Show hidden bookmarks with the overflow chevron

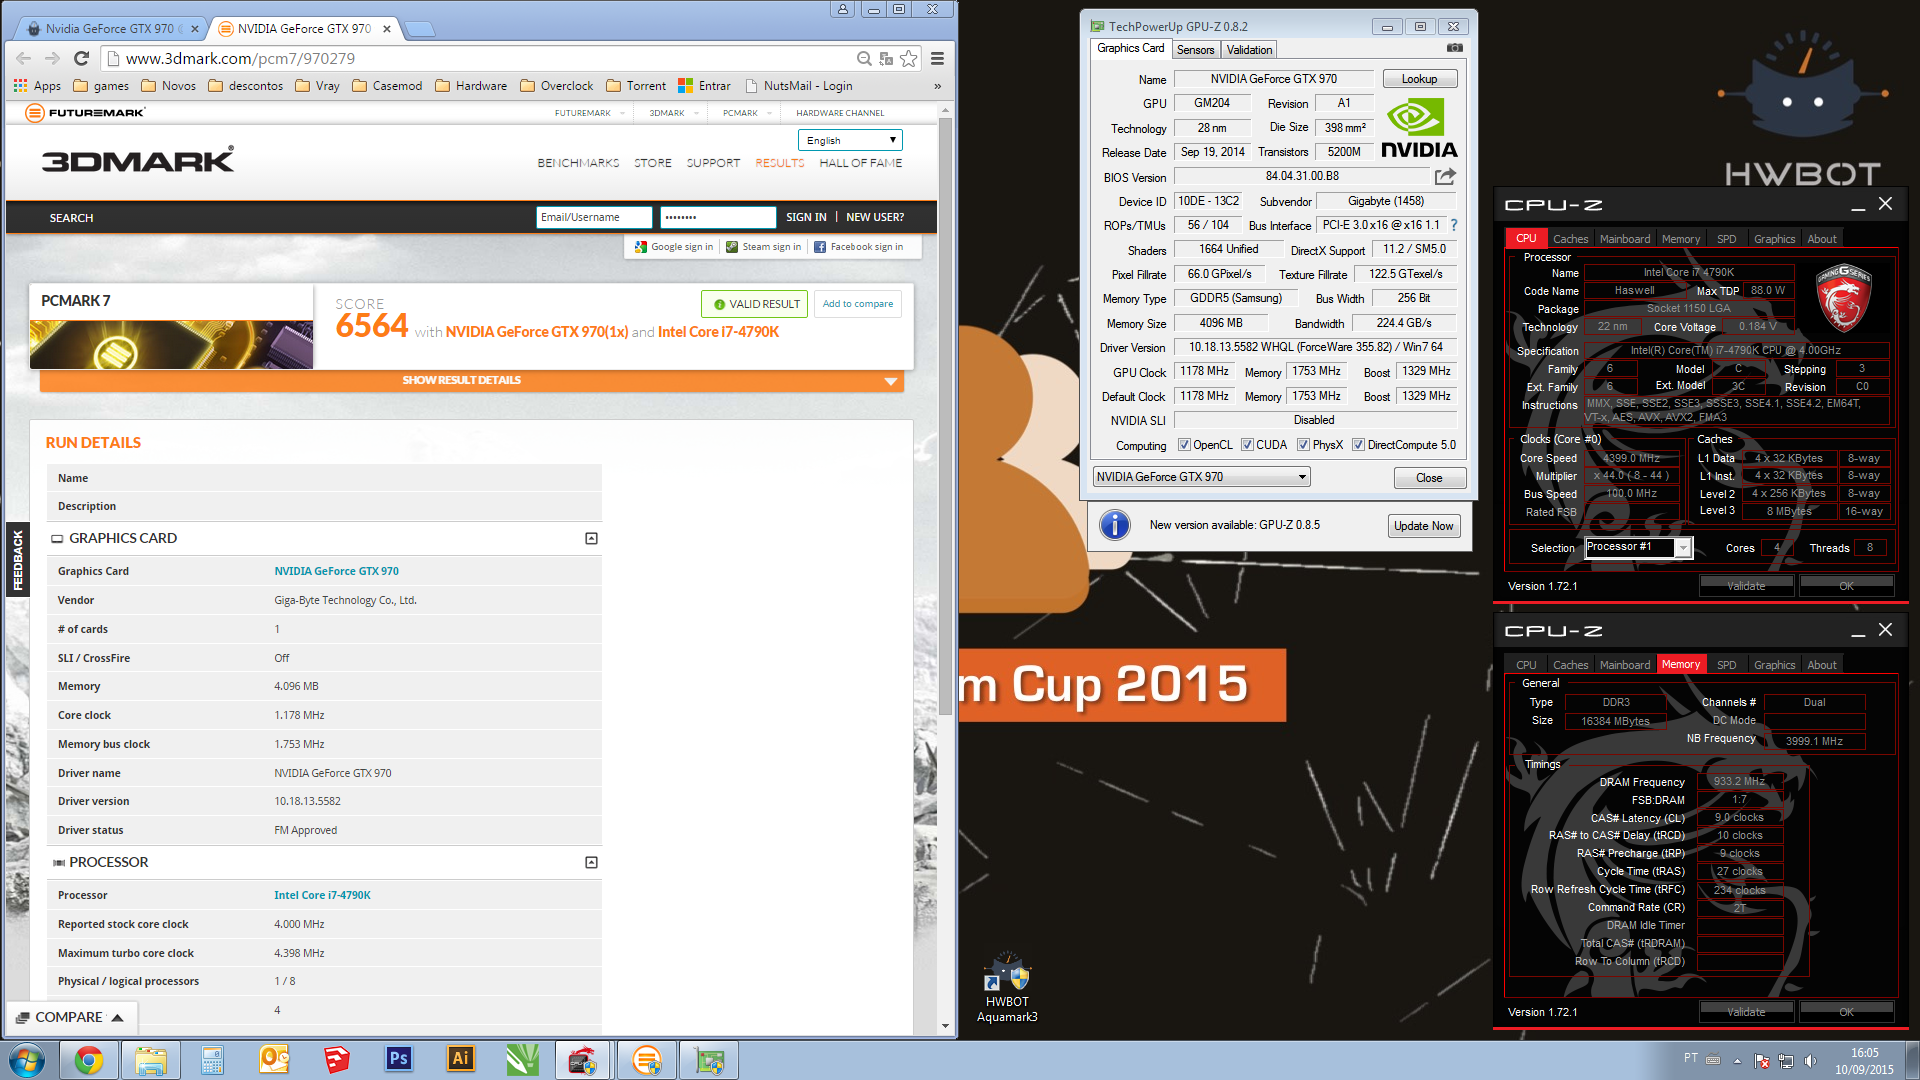click(x=937, y=86)
